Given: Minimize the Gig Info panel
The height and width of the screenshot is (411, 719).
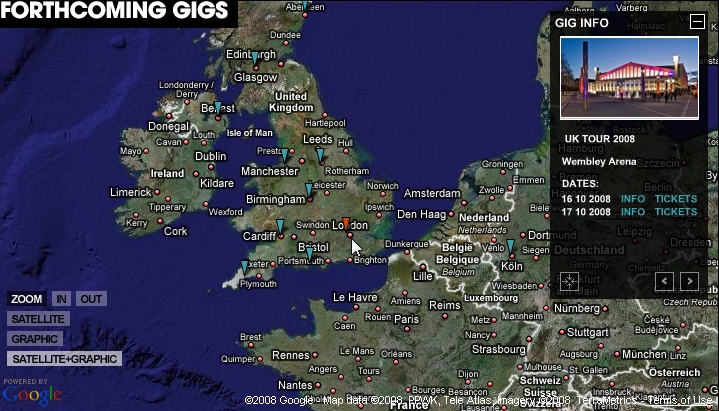Looking at the screenshot, I should (x=697, y=21).
